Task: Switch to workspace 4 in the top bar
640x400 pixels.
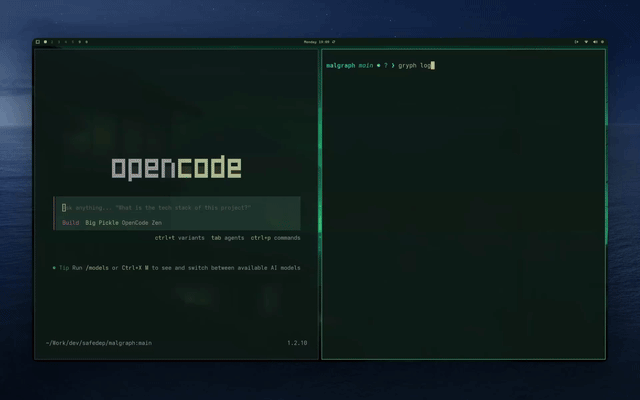Action: (66, 42)
